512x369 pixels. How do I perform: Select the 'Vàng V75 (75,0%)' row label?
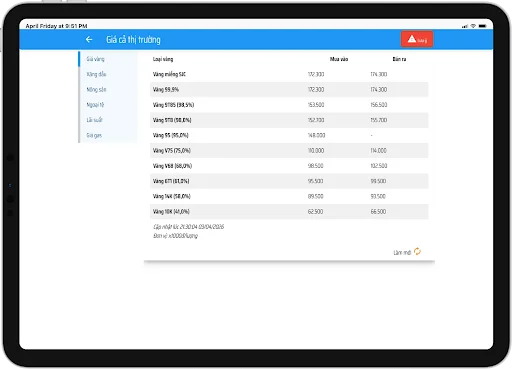coord(172,151)
